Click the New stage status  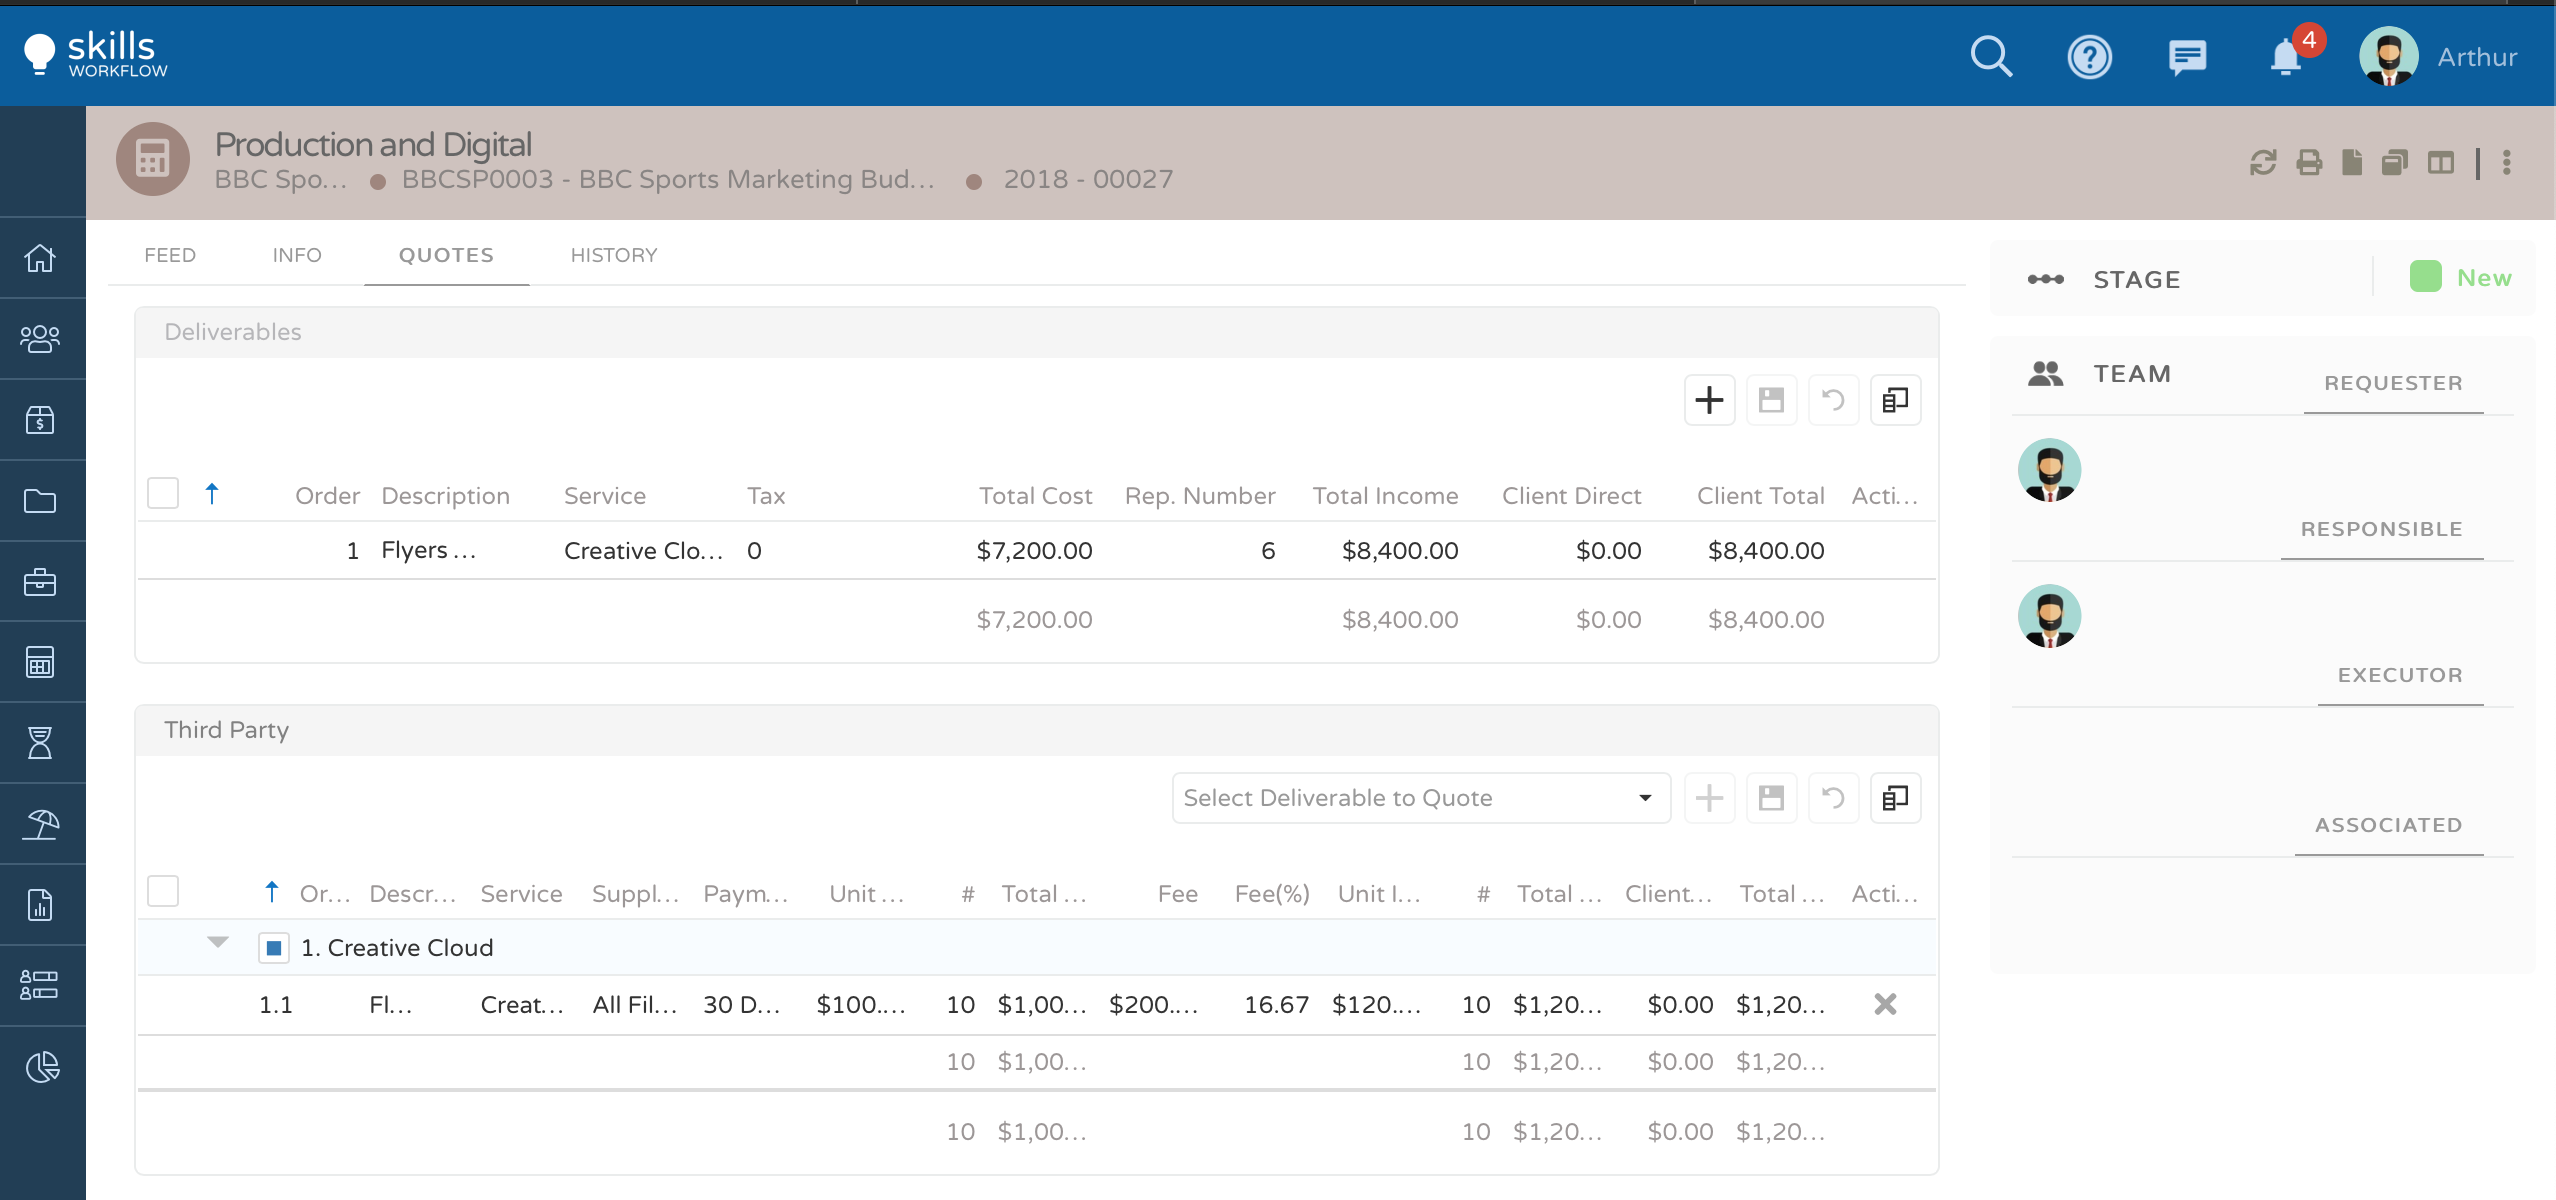coord(2484,278)
